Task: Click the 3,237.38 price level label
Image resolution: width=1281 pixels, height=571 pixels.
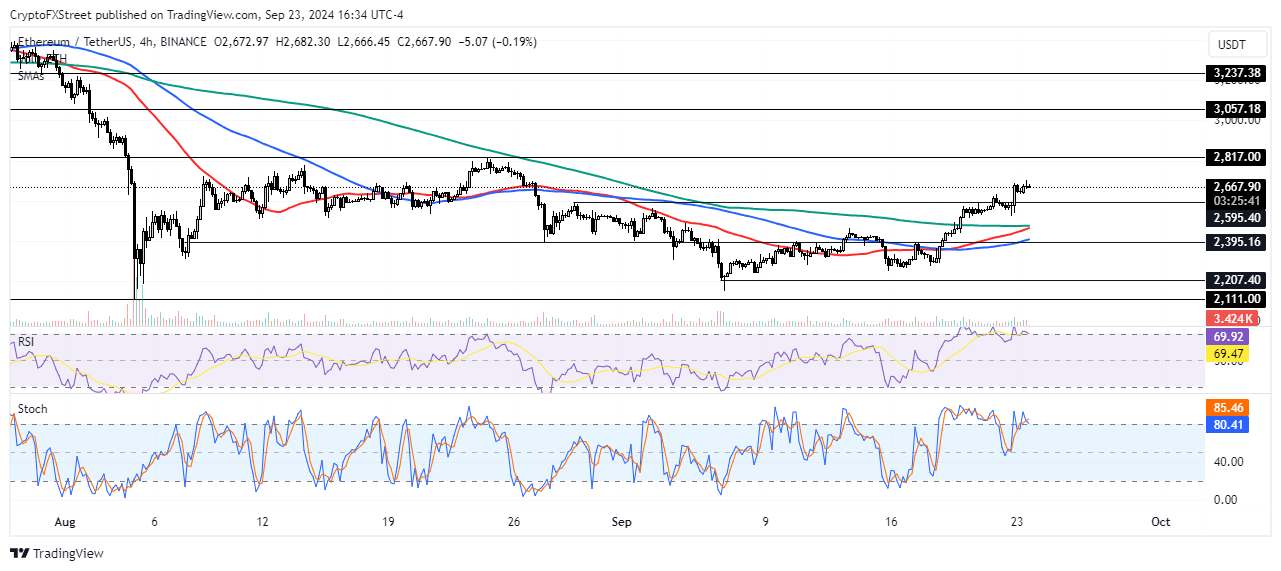Action: (1237, 73)
